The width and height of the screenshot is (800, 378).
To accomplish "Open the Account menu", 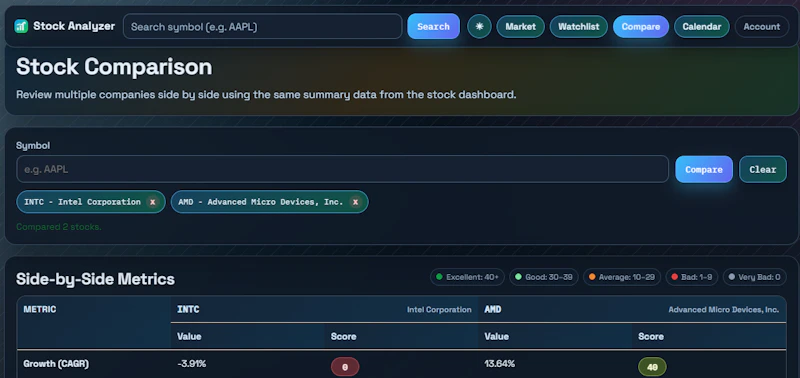I will tap(762, 27).
